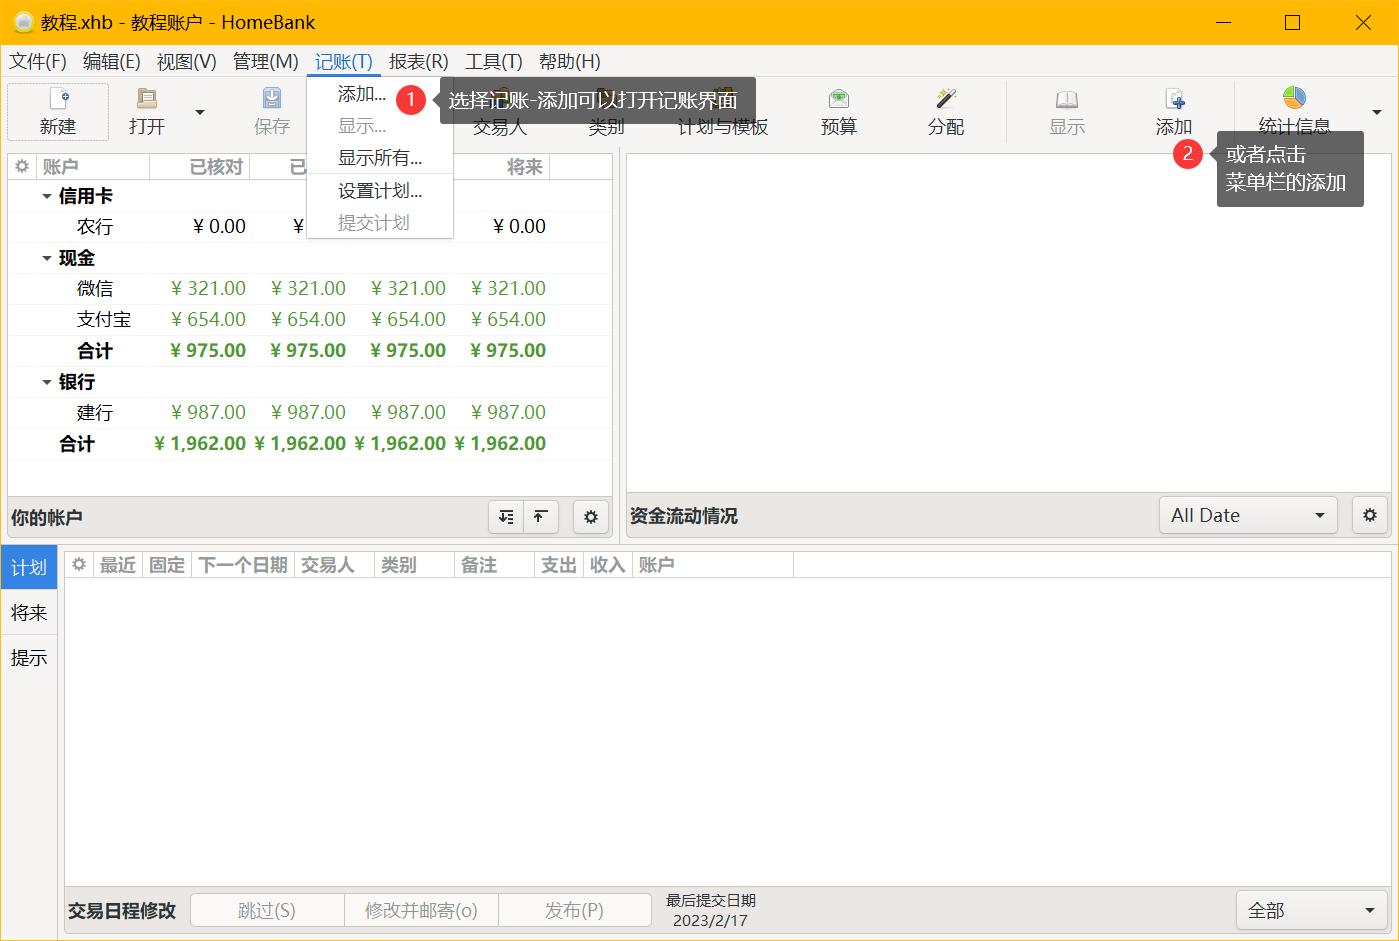
Task: Switch to the Future tab
Action: [29, 613]
